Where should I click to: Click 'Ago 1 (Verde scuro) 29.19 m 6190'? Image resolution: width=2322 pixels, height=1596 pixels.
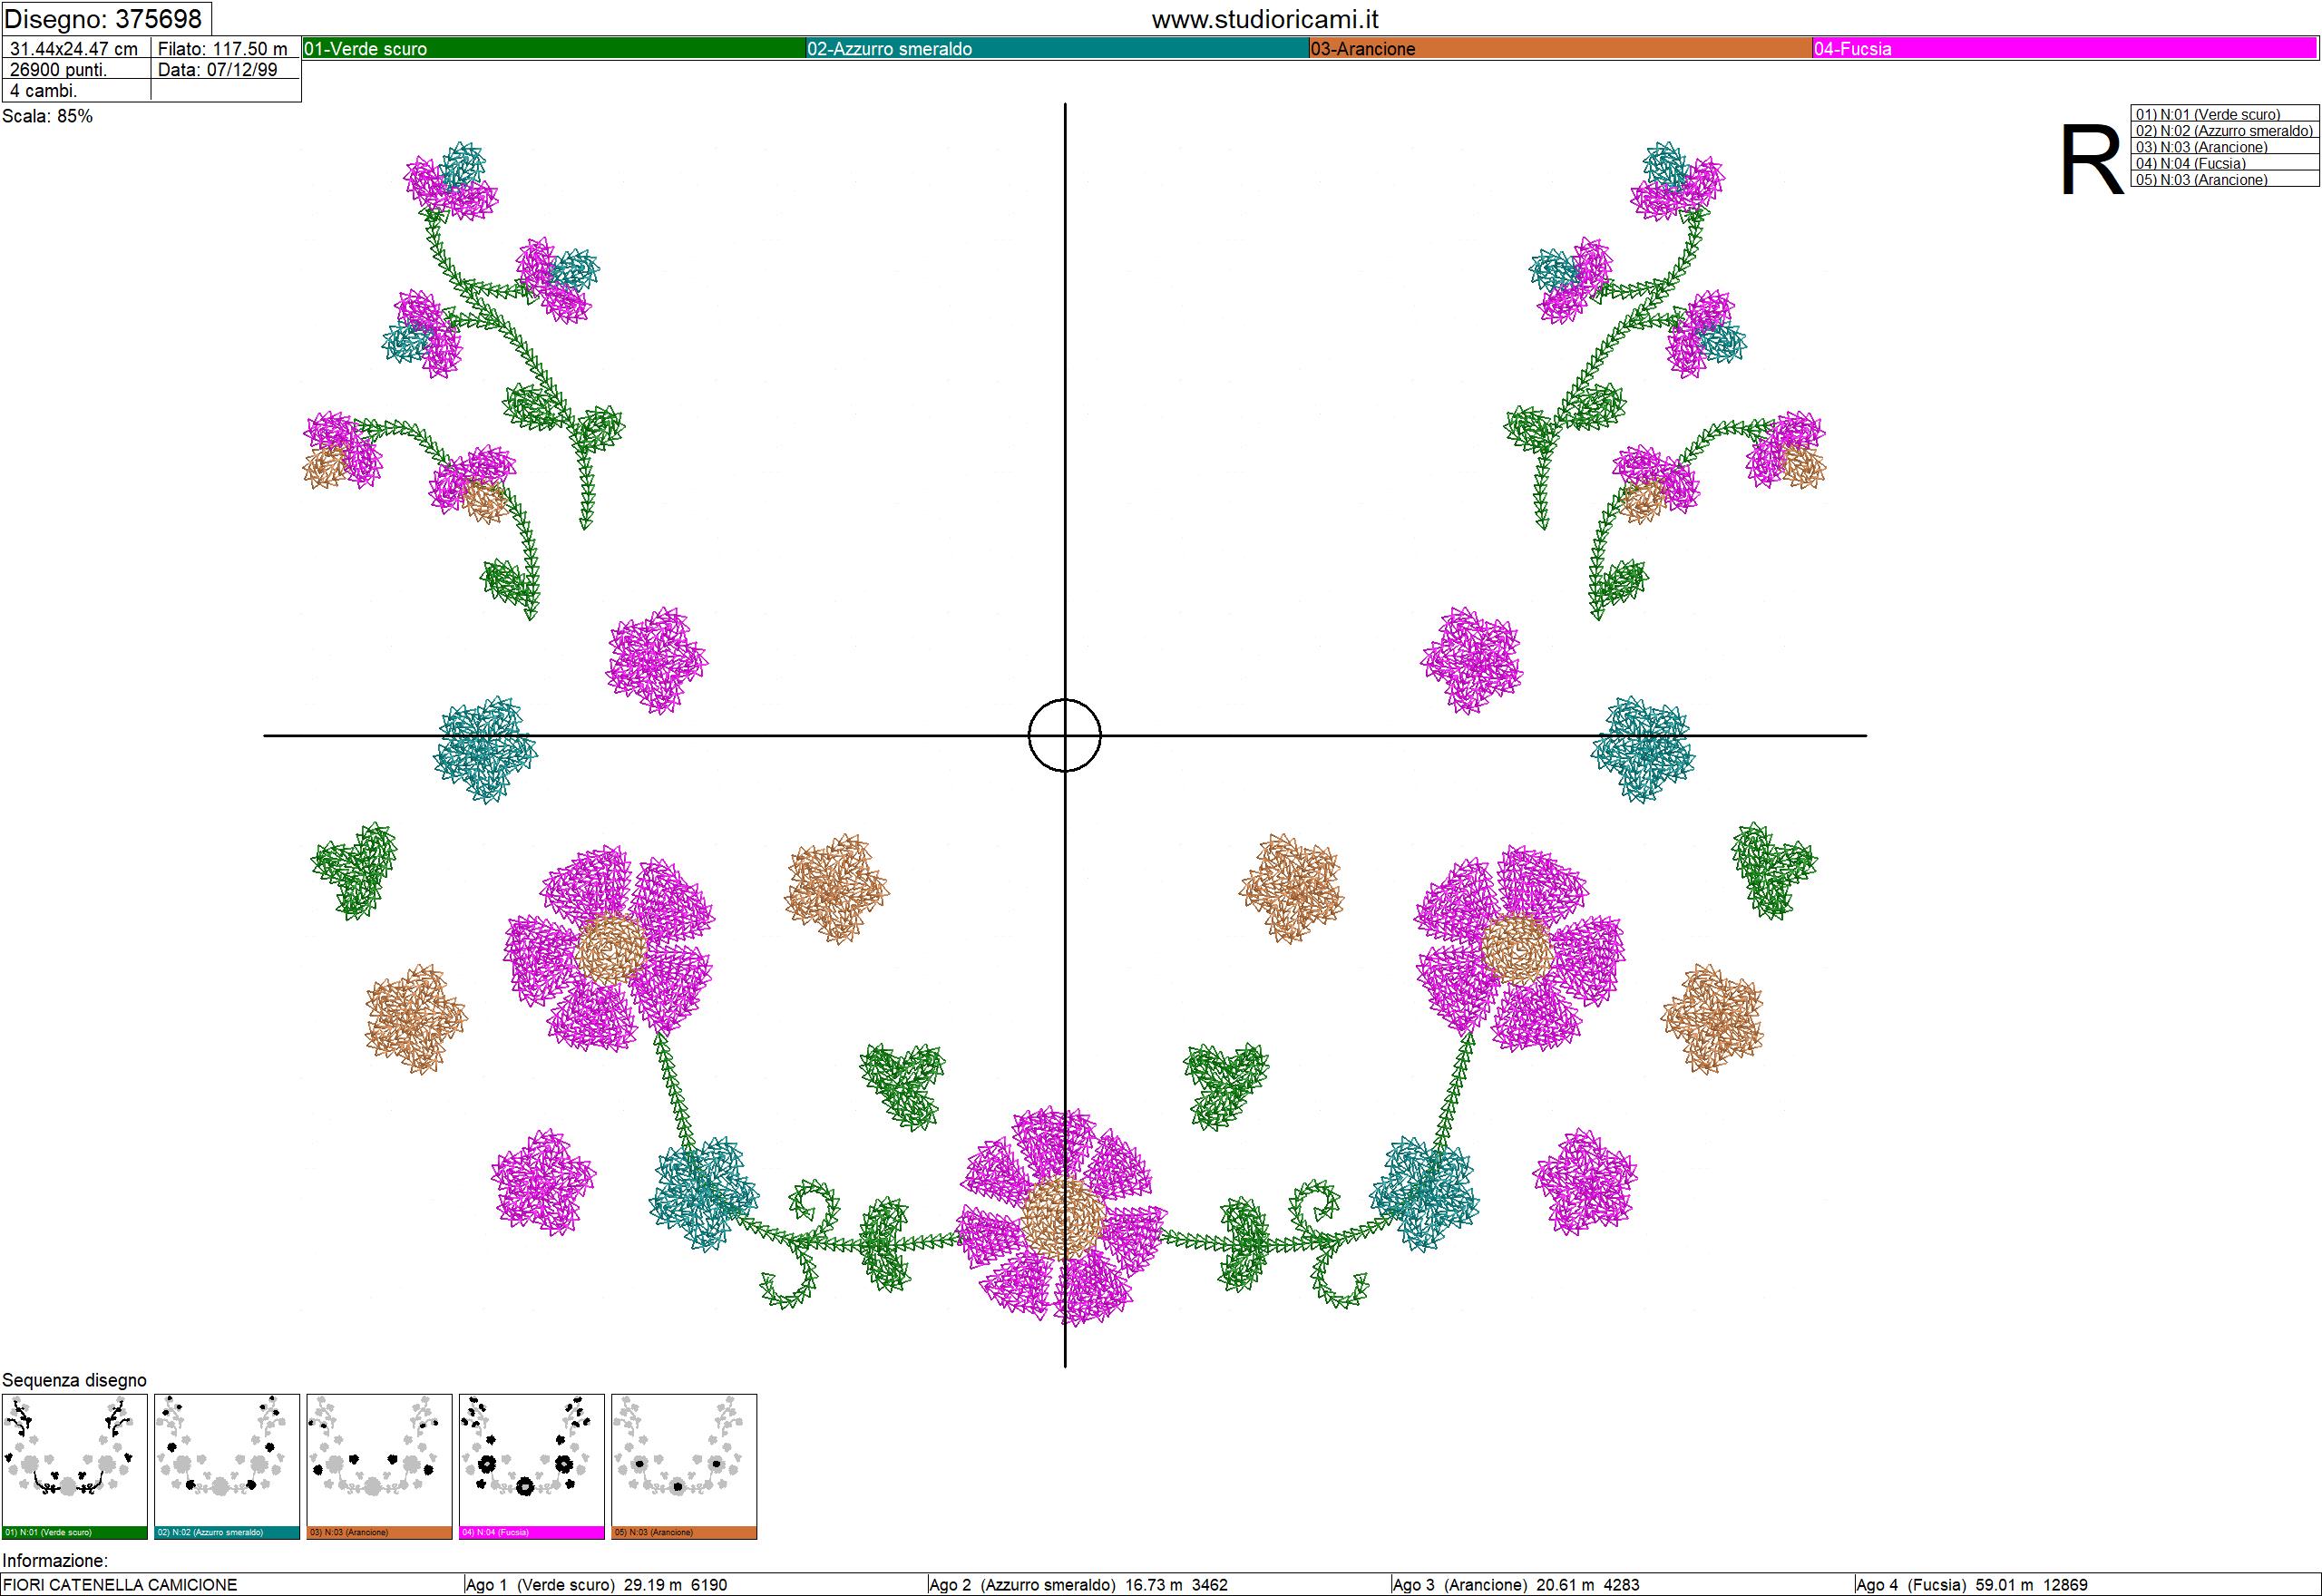[x=597, y=1584]
